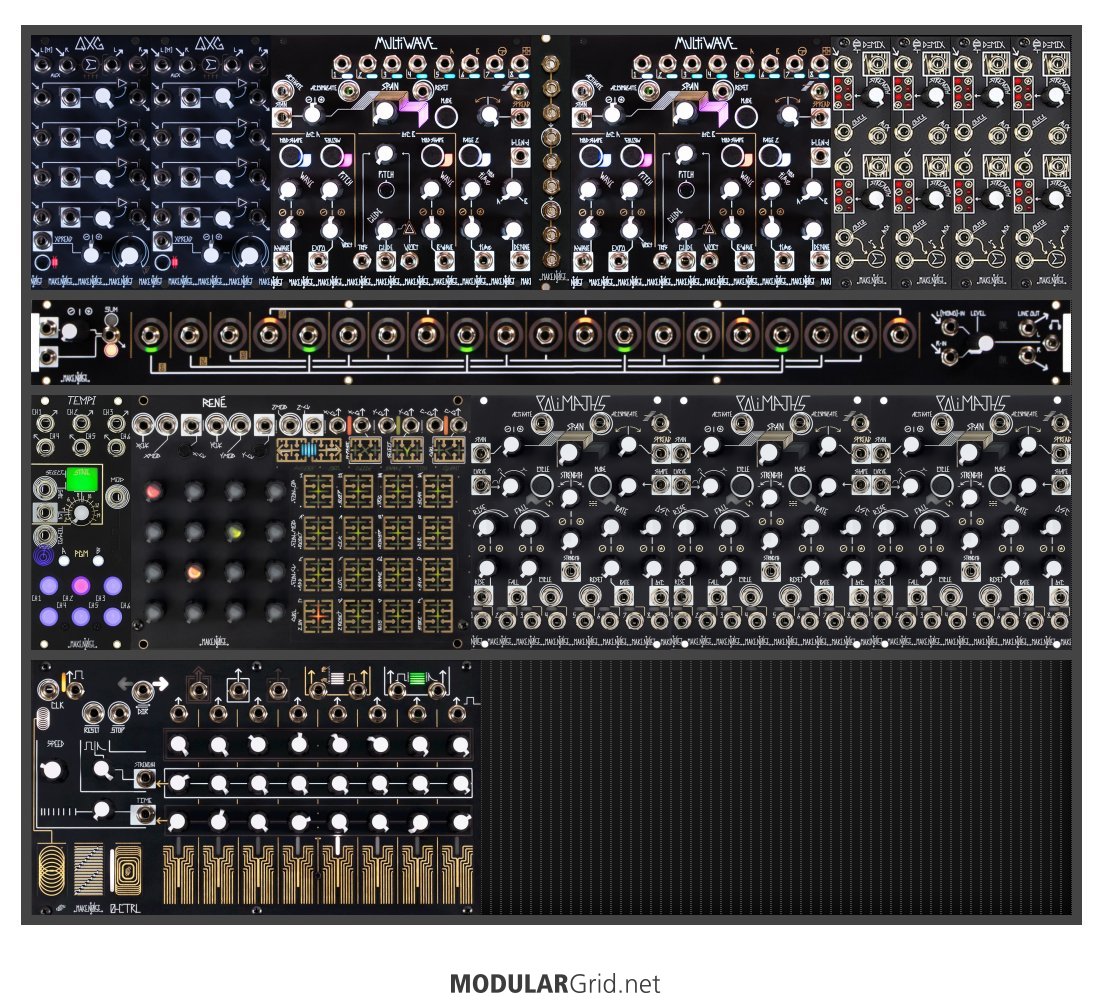This screenshot has width=1112, height=1005.
Task: Click the X-PAN R-IN jack
Action: click(949, 356)
